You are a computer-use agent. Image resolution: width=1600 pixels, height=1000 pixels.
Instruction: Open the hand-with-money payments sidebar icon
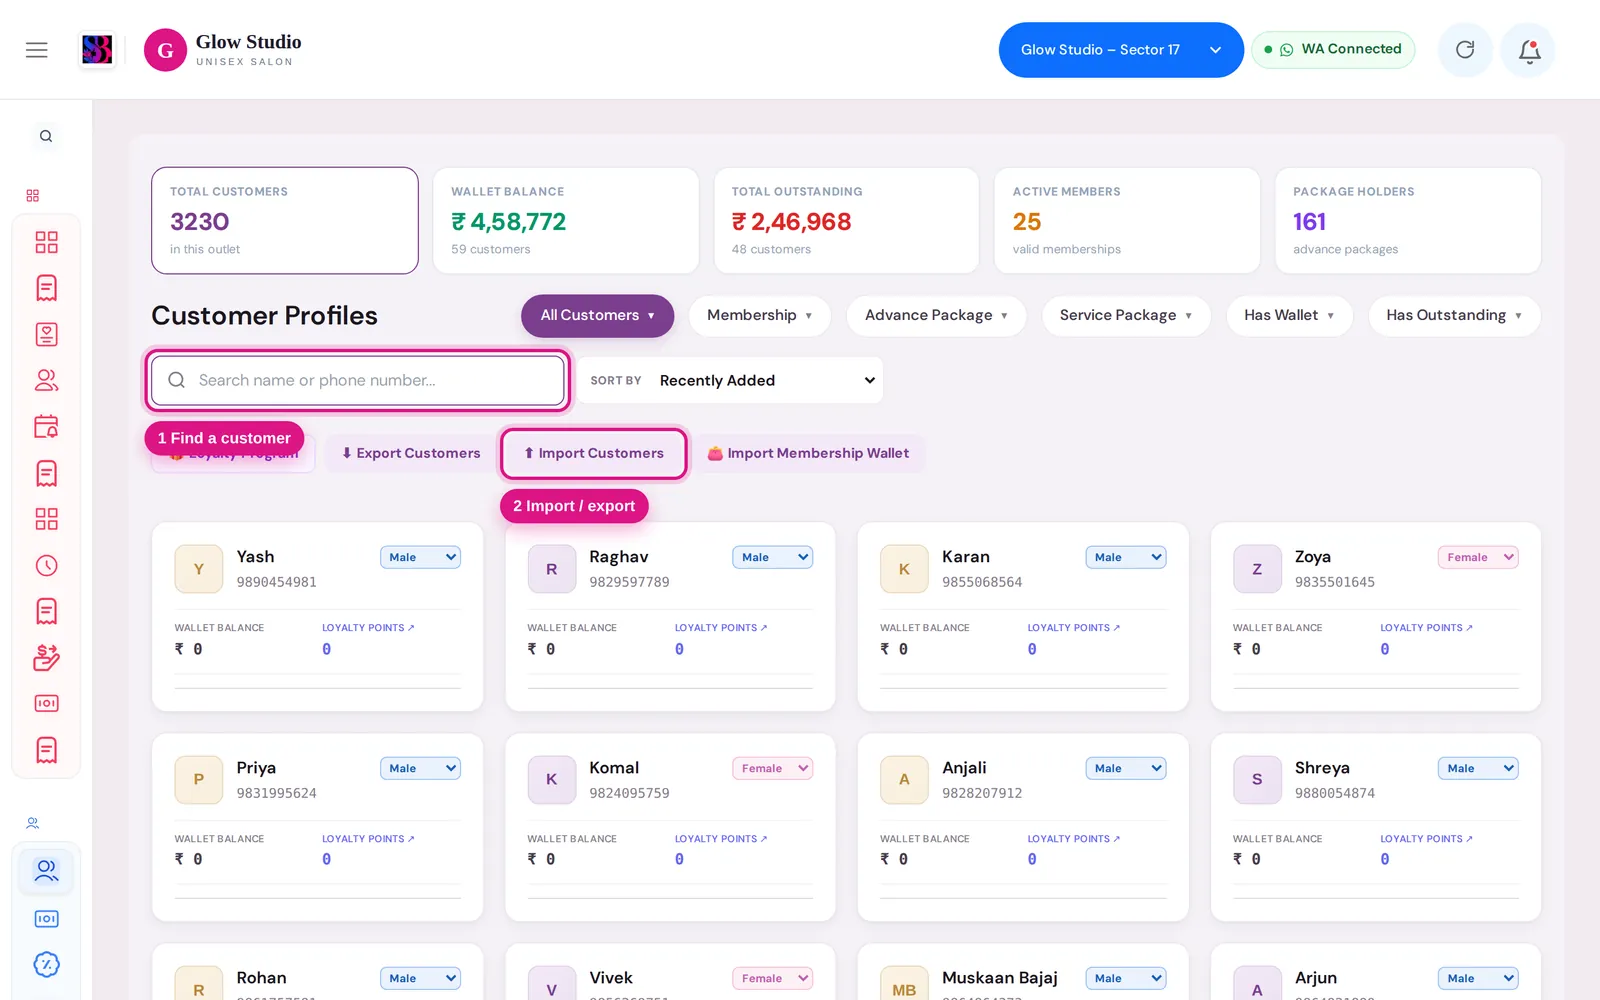click(x=46, y=657)
